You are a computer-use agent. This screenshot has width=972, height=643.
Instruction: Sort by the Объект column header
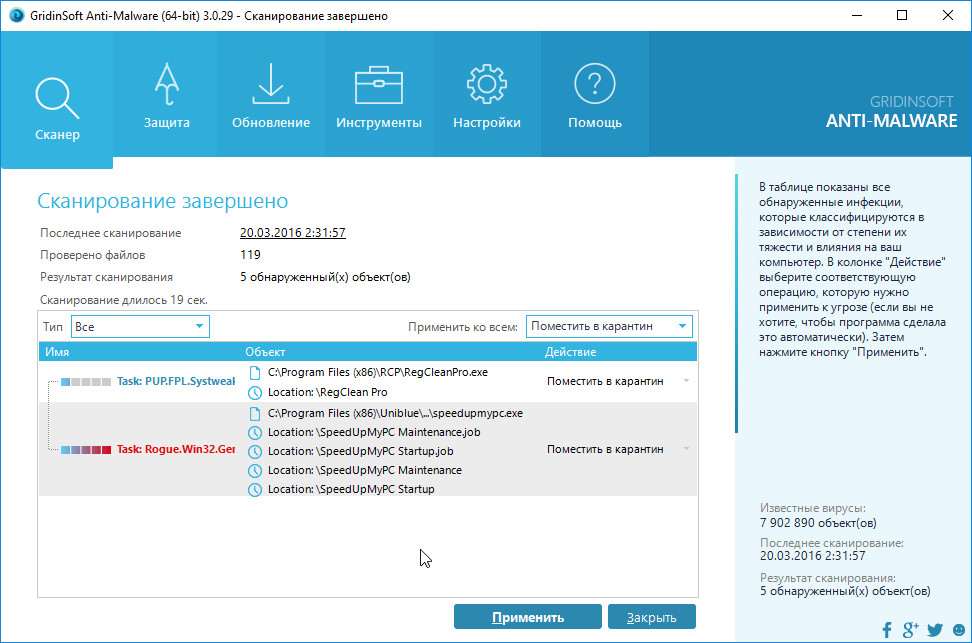(x=265, y=352)
